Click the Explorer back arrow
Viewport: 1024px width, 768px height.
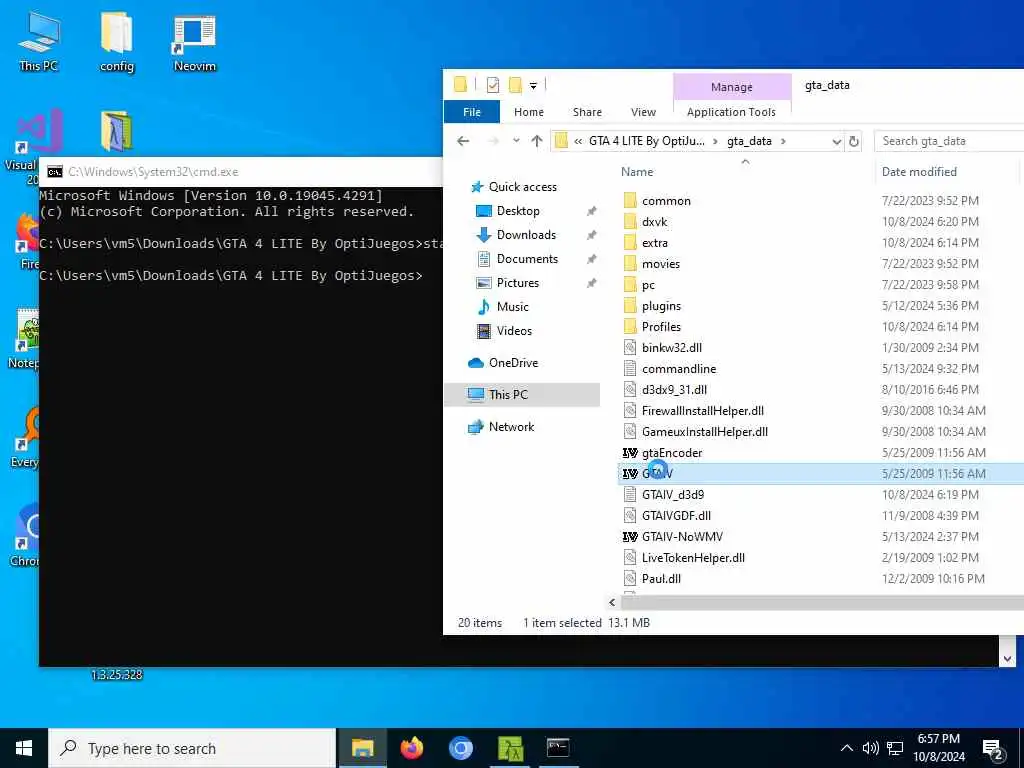463,141
